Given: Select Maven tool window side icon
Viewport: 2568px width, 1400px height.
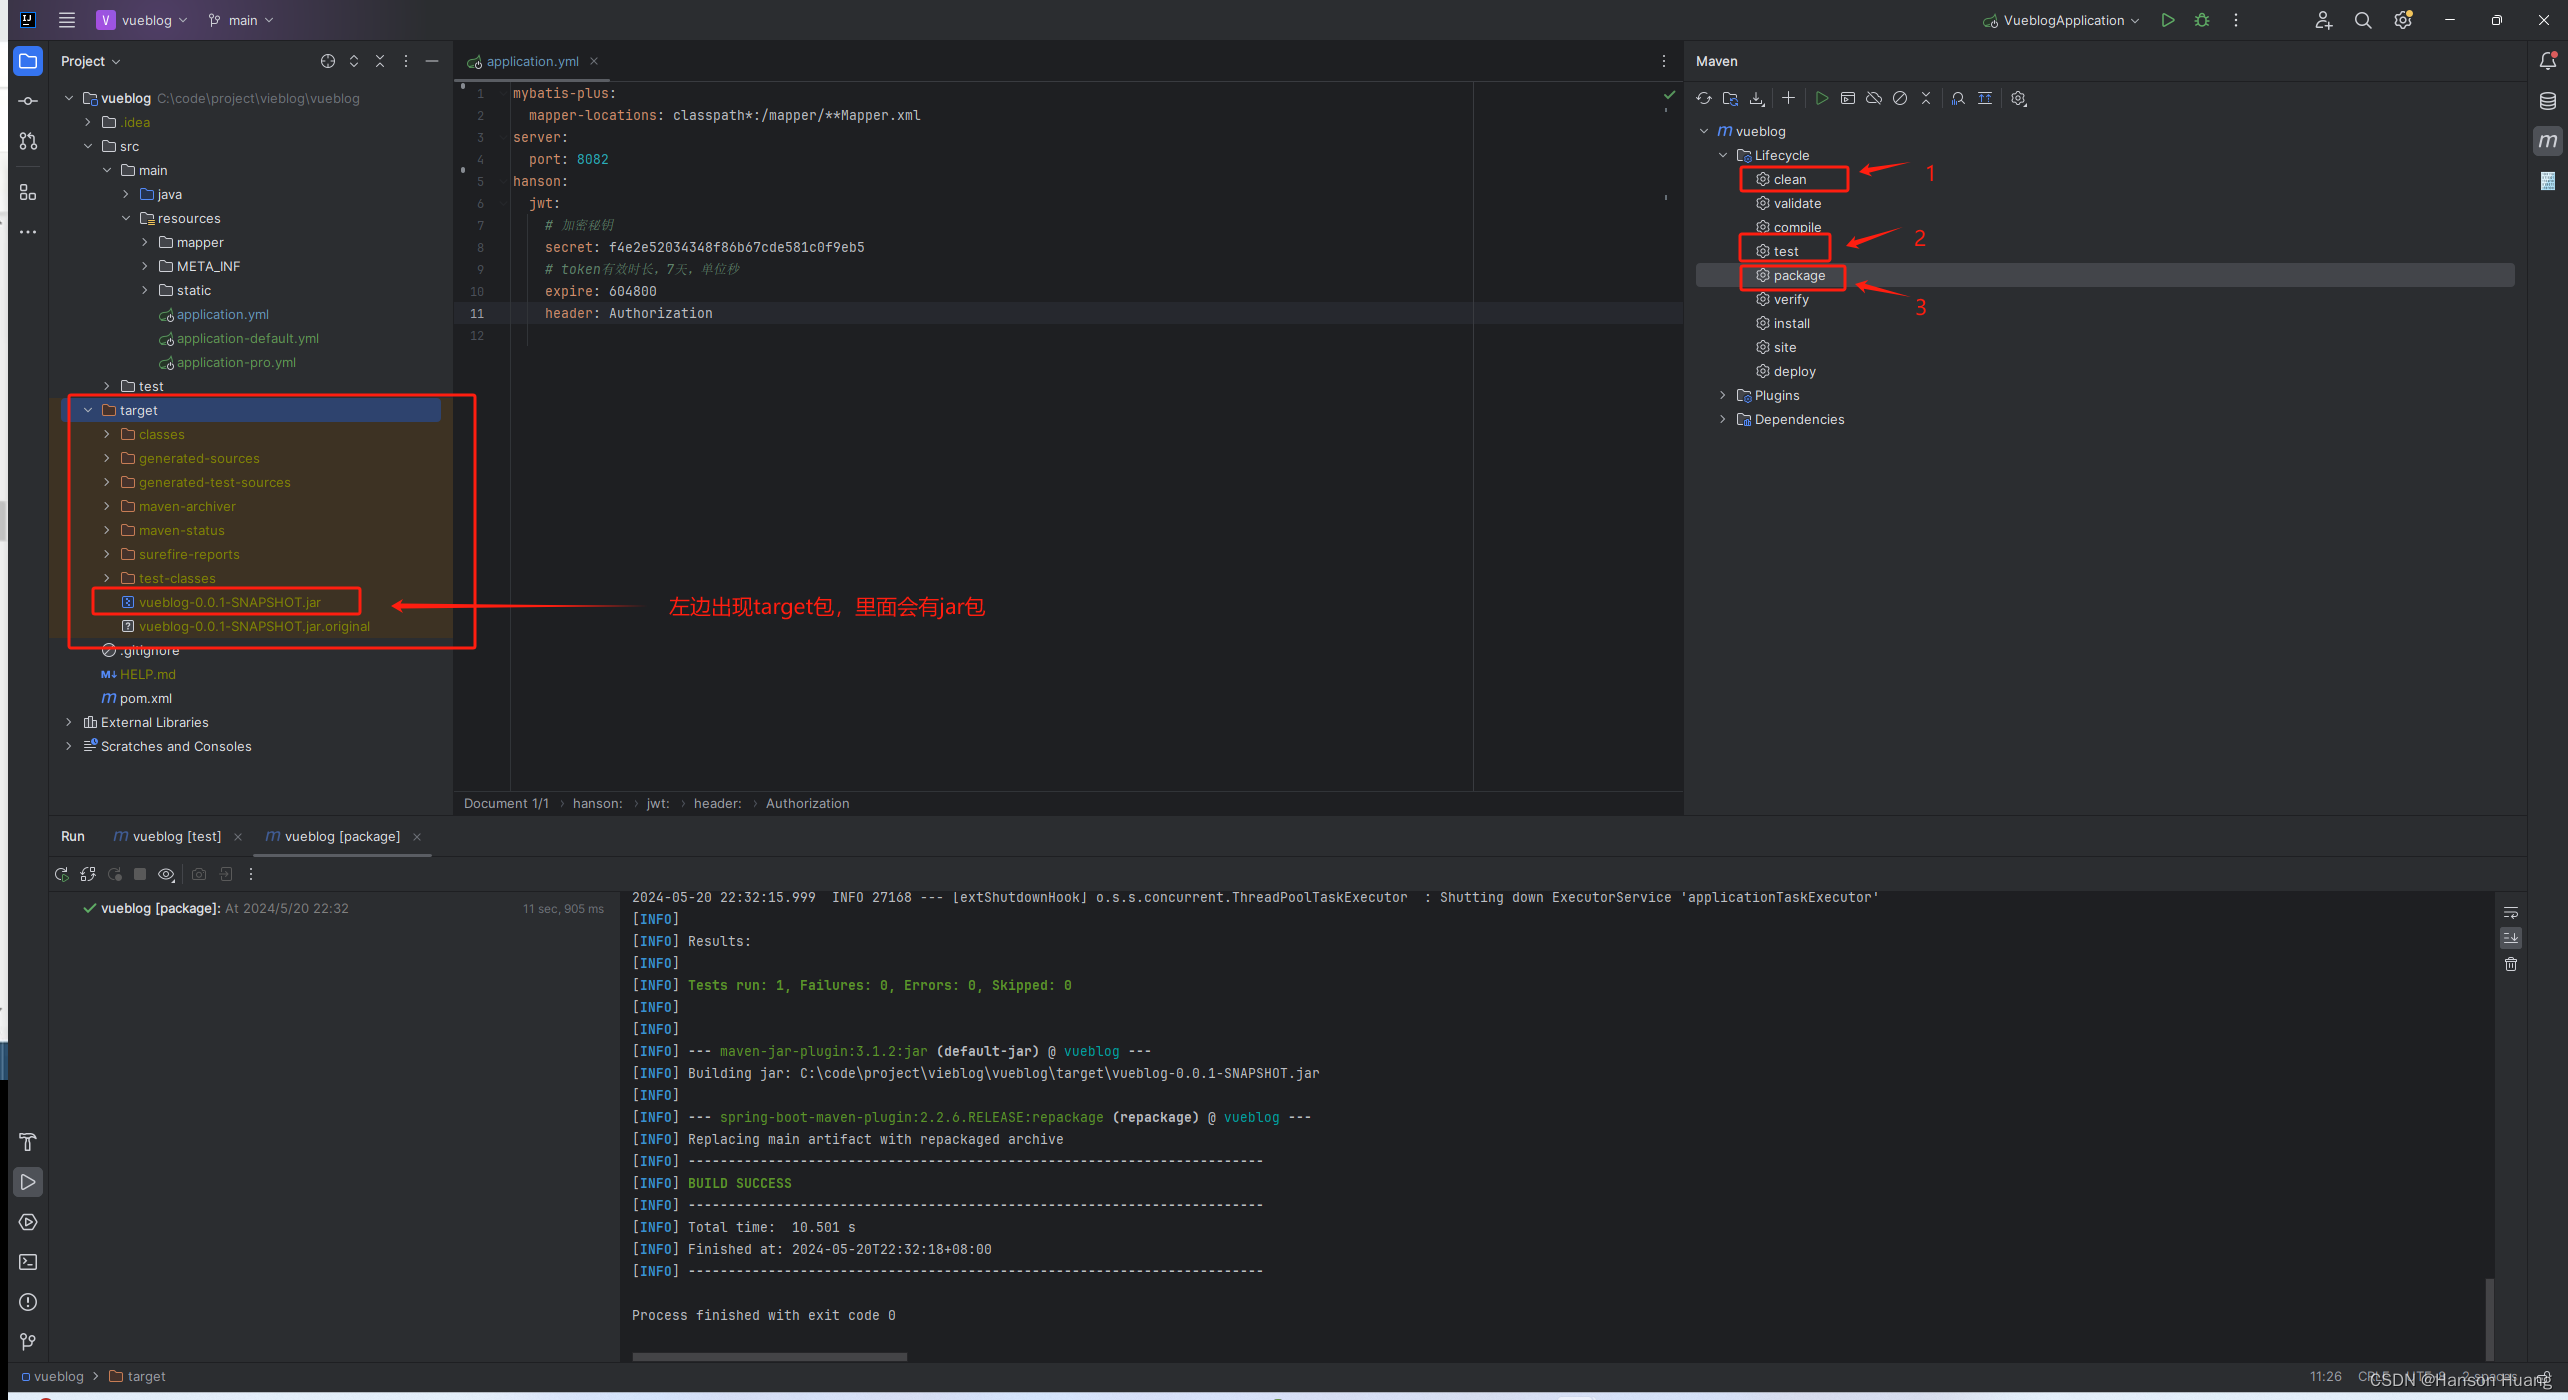Looking at the screenshot, I should point(2548,141).
